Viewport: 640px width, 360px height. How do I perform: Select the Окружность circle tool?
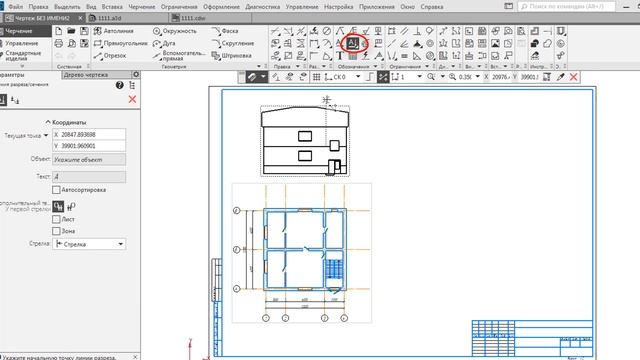coord(174,31)
